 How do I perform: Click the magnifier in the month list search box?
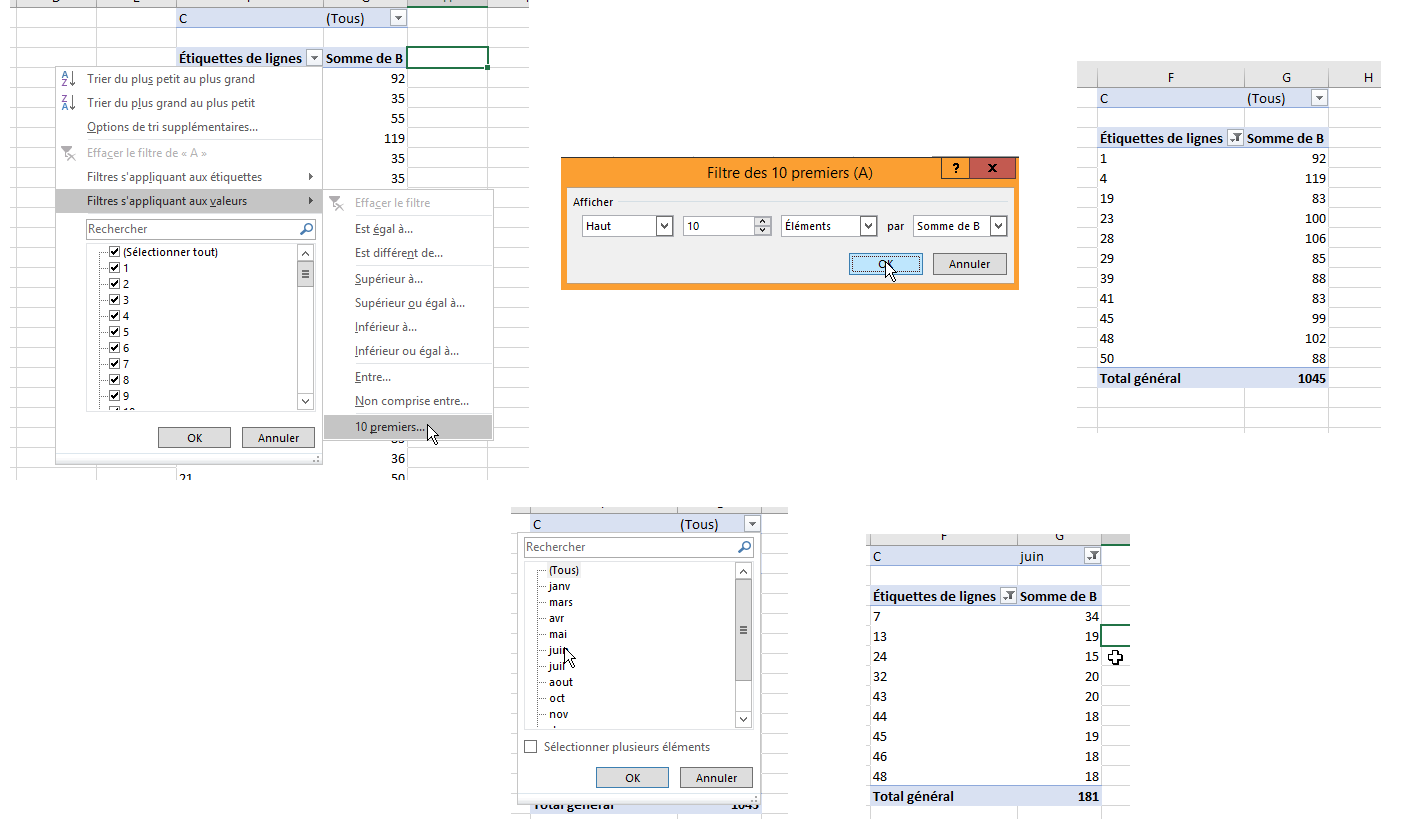(744, 547)
